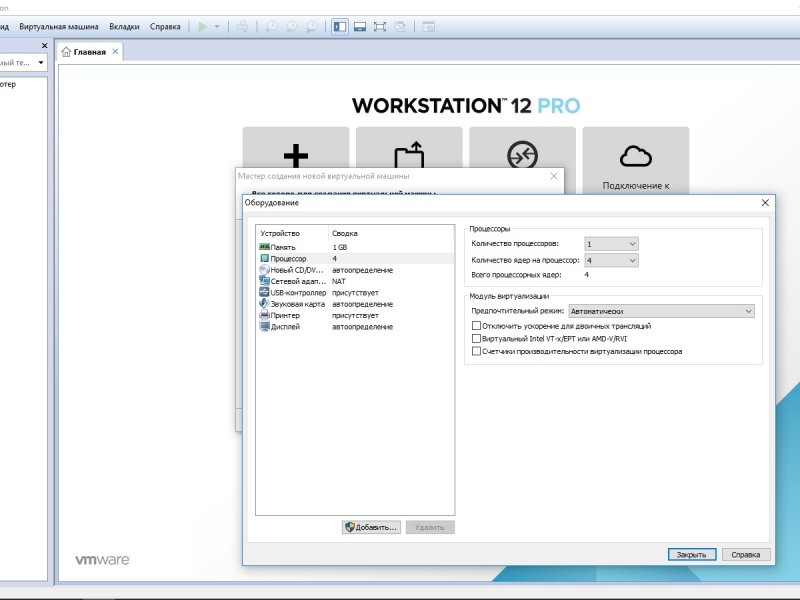Open the Количество ядер на процессор dropdown

(611, 260)
